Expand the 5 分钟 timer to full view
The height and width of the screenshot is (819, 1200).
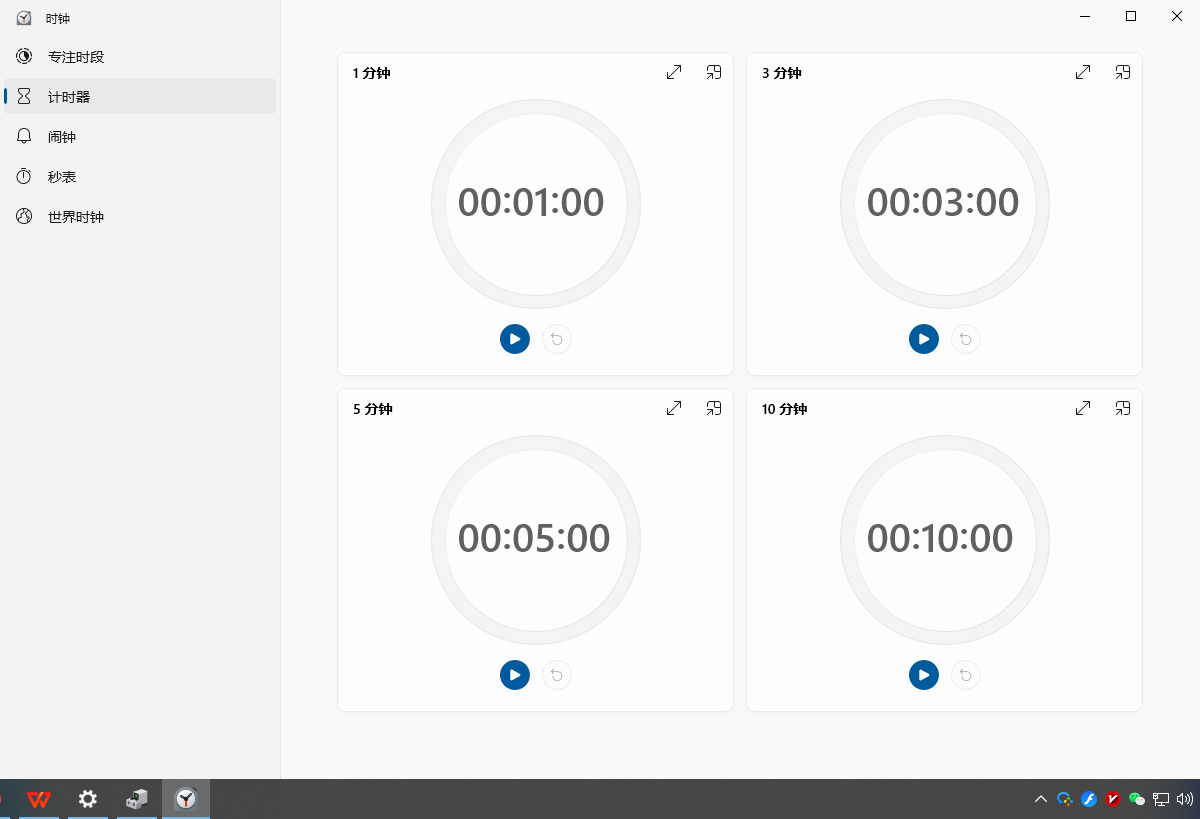(x=674, y=408)
